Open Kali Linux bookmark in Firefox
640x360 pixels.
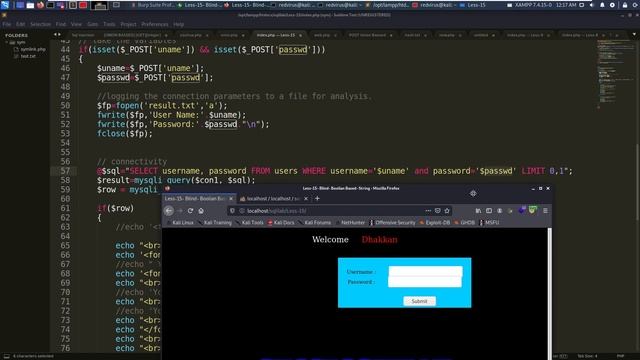(x=180, y=222)
